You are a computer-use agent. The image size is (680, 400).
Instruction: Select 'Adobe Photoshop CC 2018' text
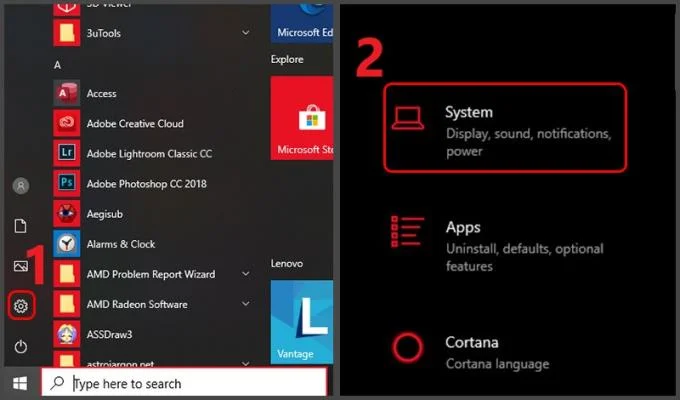(147, 184)
